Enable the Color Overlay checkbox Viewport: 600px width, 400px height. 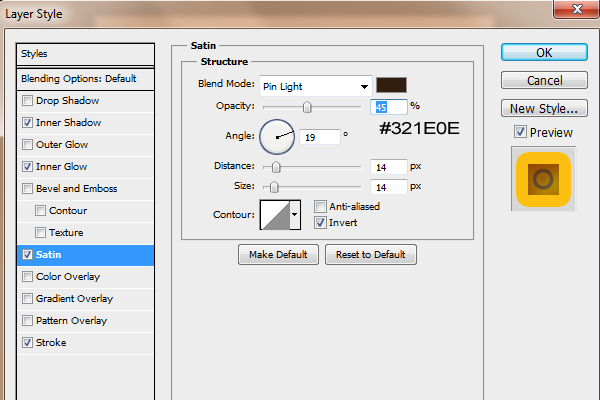pyautogui.click(x=27, y=276)
